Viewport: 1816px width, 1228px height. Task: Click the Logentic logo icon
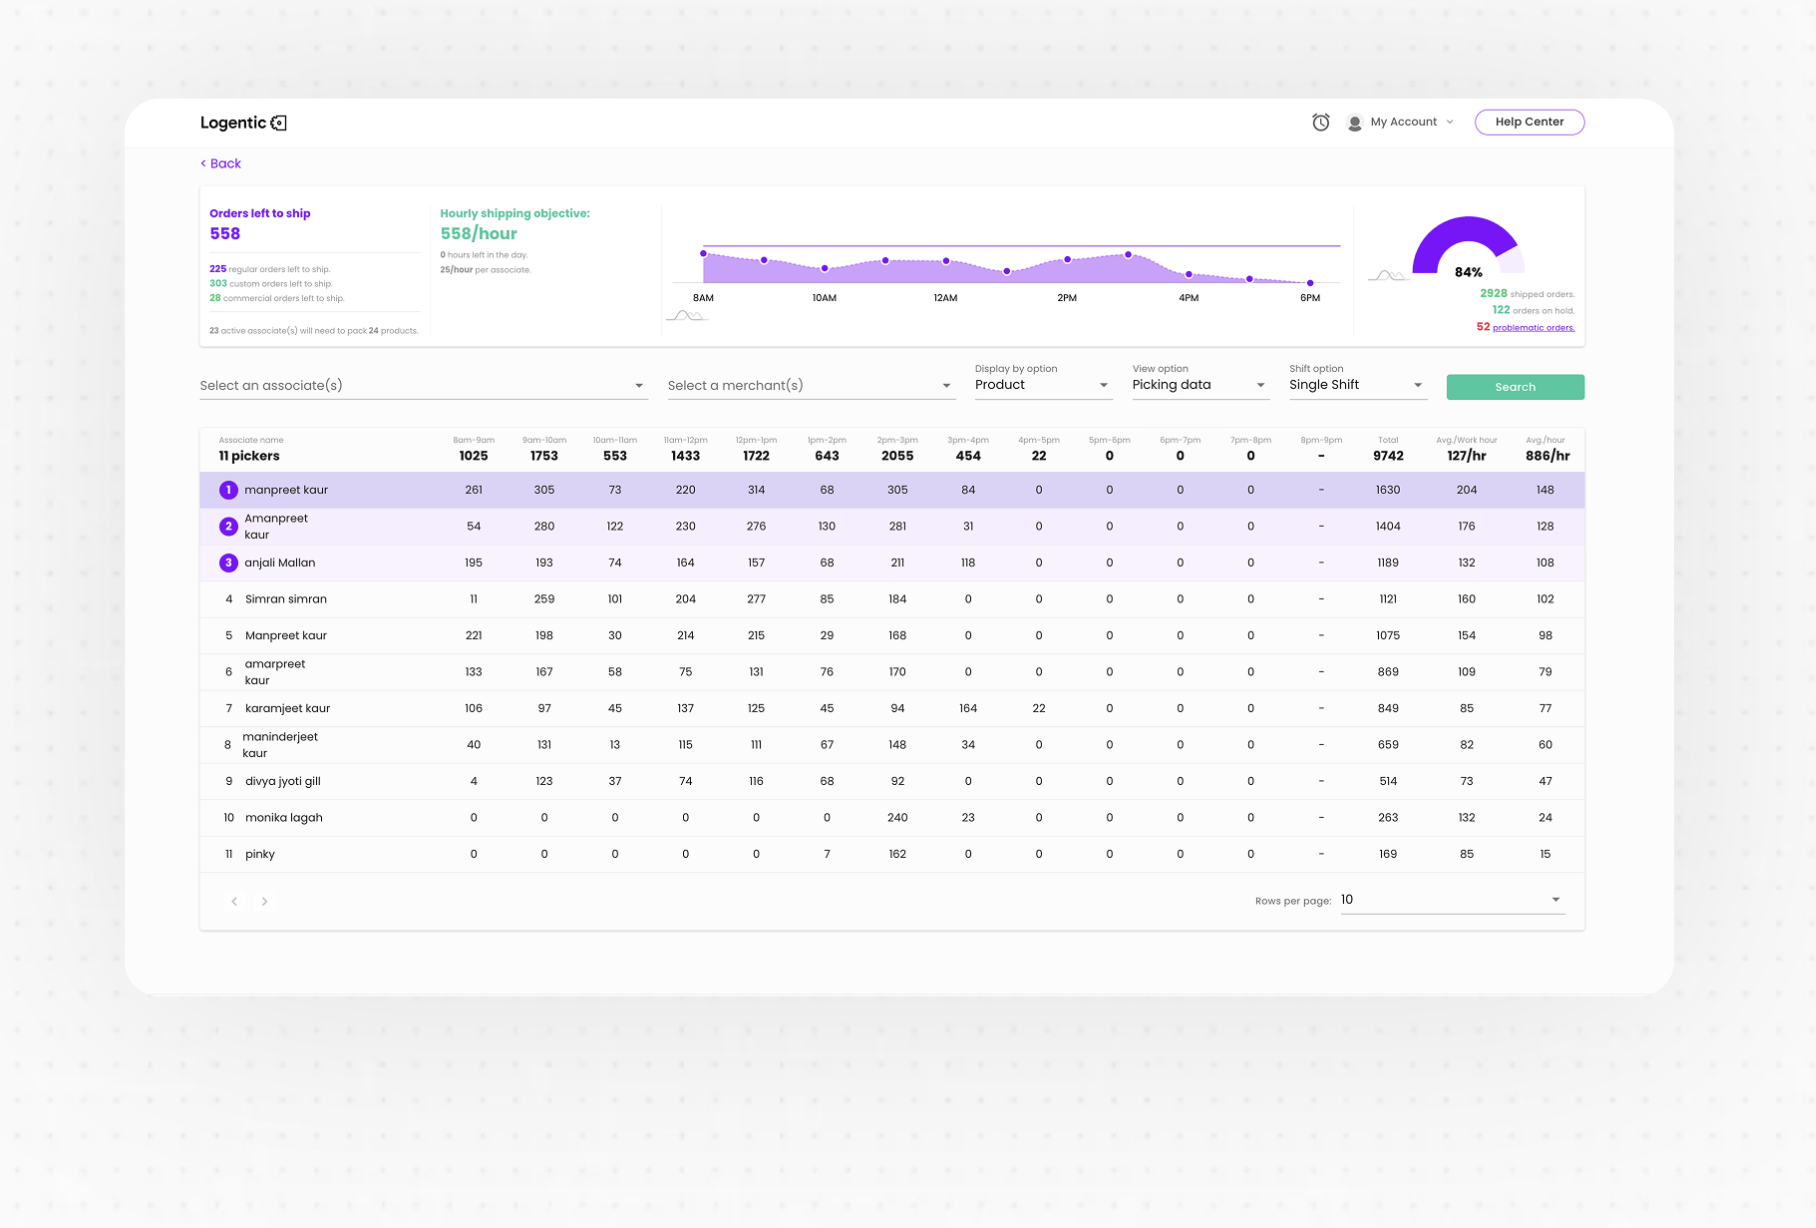(x=279, y=123)
